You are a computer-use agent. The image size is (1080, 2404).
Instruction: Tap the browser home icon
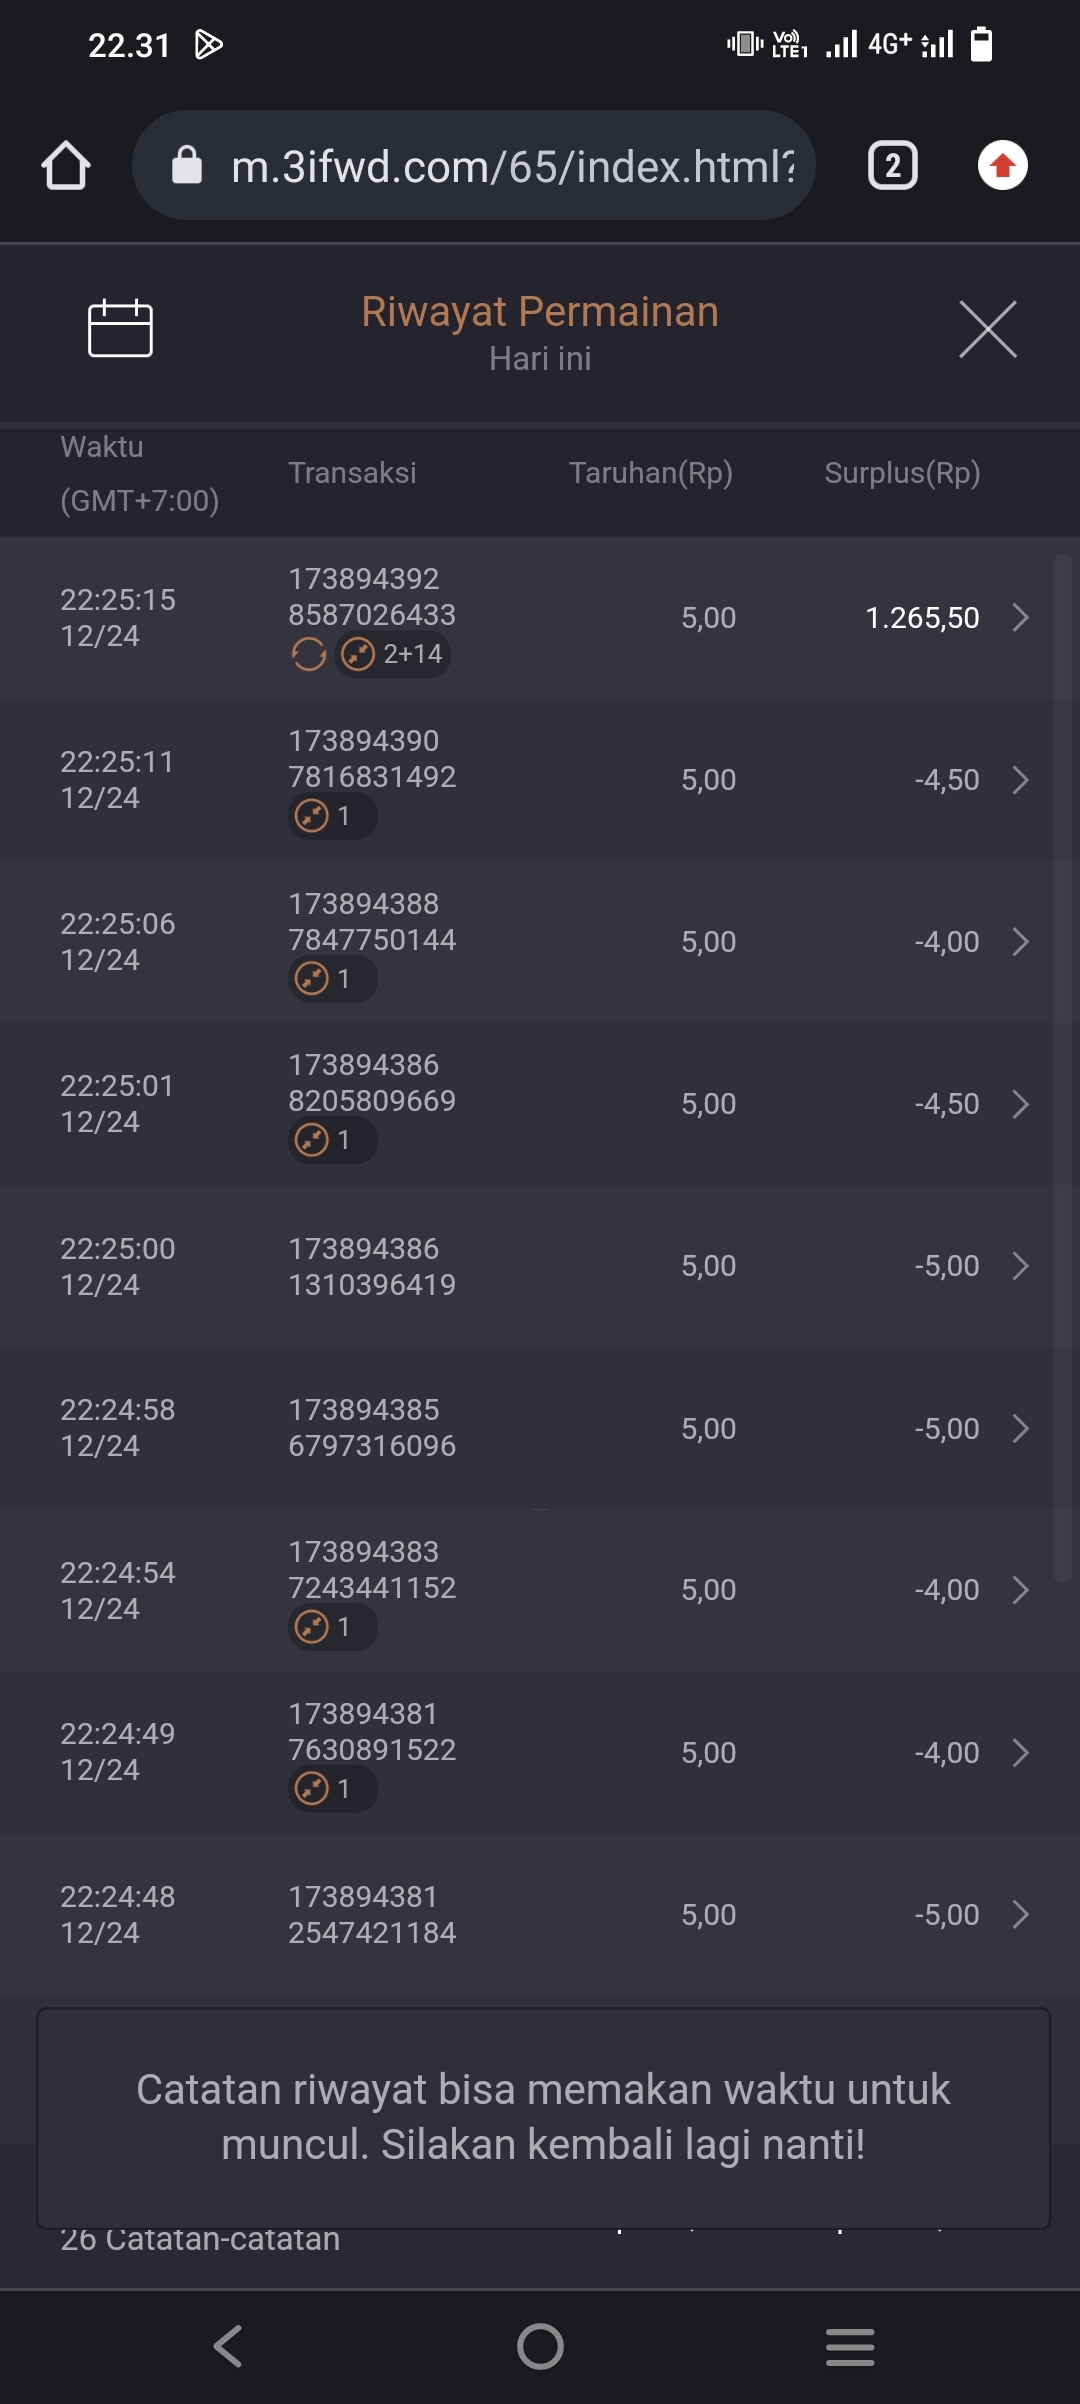(x=66, y=166)
